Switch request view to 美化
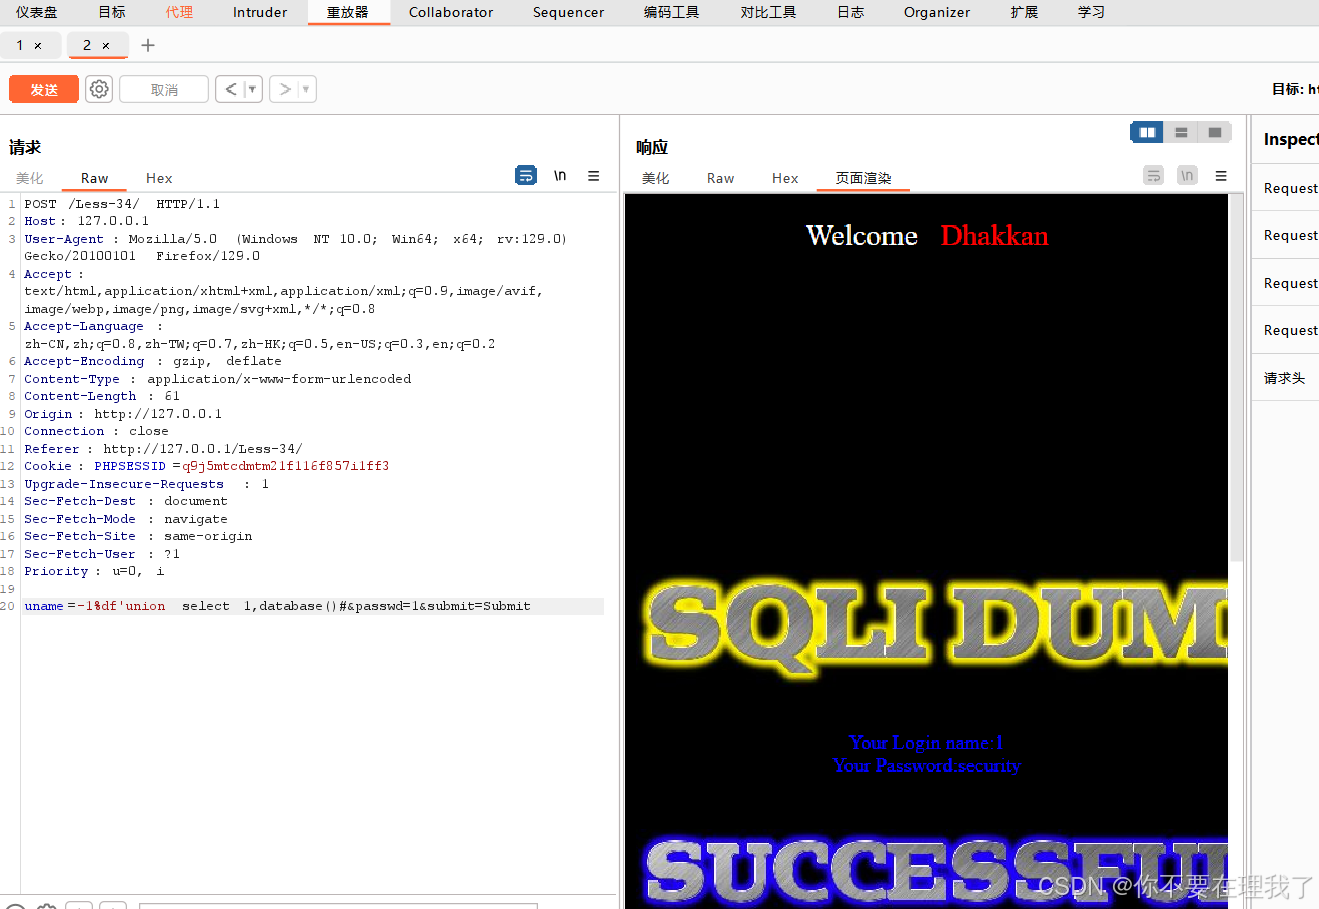 pos(30,178)
